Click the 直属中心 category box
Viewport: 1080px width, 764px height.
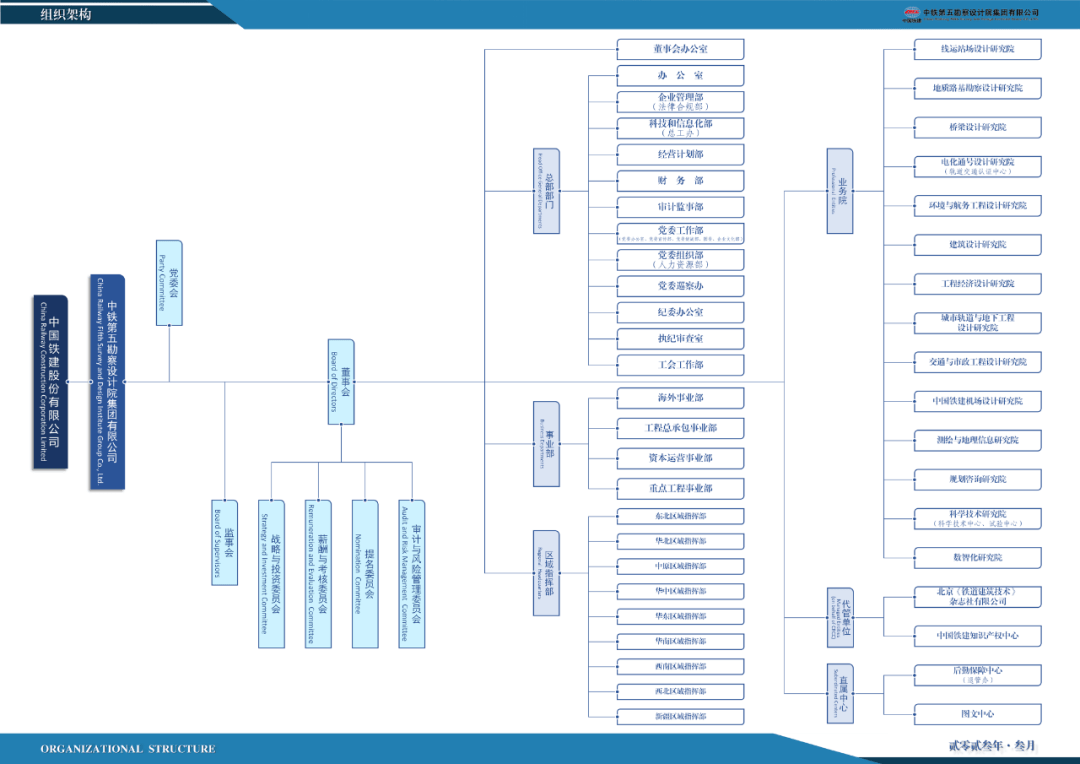pos(840,693)
